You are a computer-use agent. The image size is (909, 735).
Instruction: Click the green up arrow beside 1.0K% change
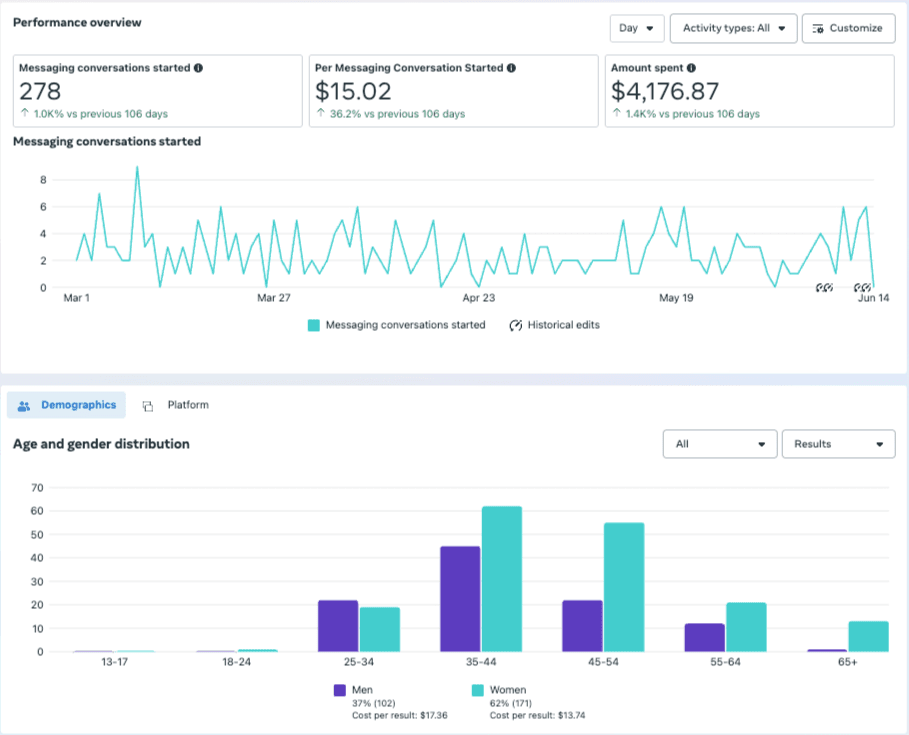click(x=25, y=113)
